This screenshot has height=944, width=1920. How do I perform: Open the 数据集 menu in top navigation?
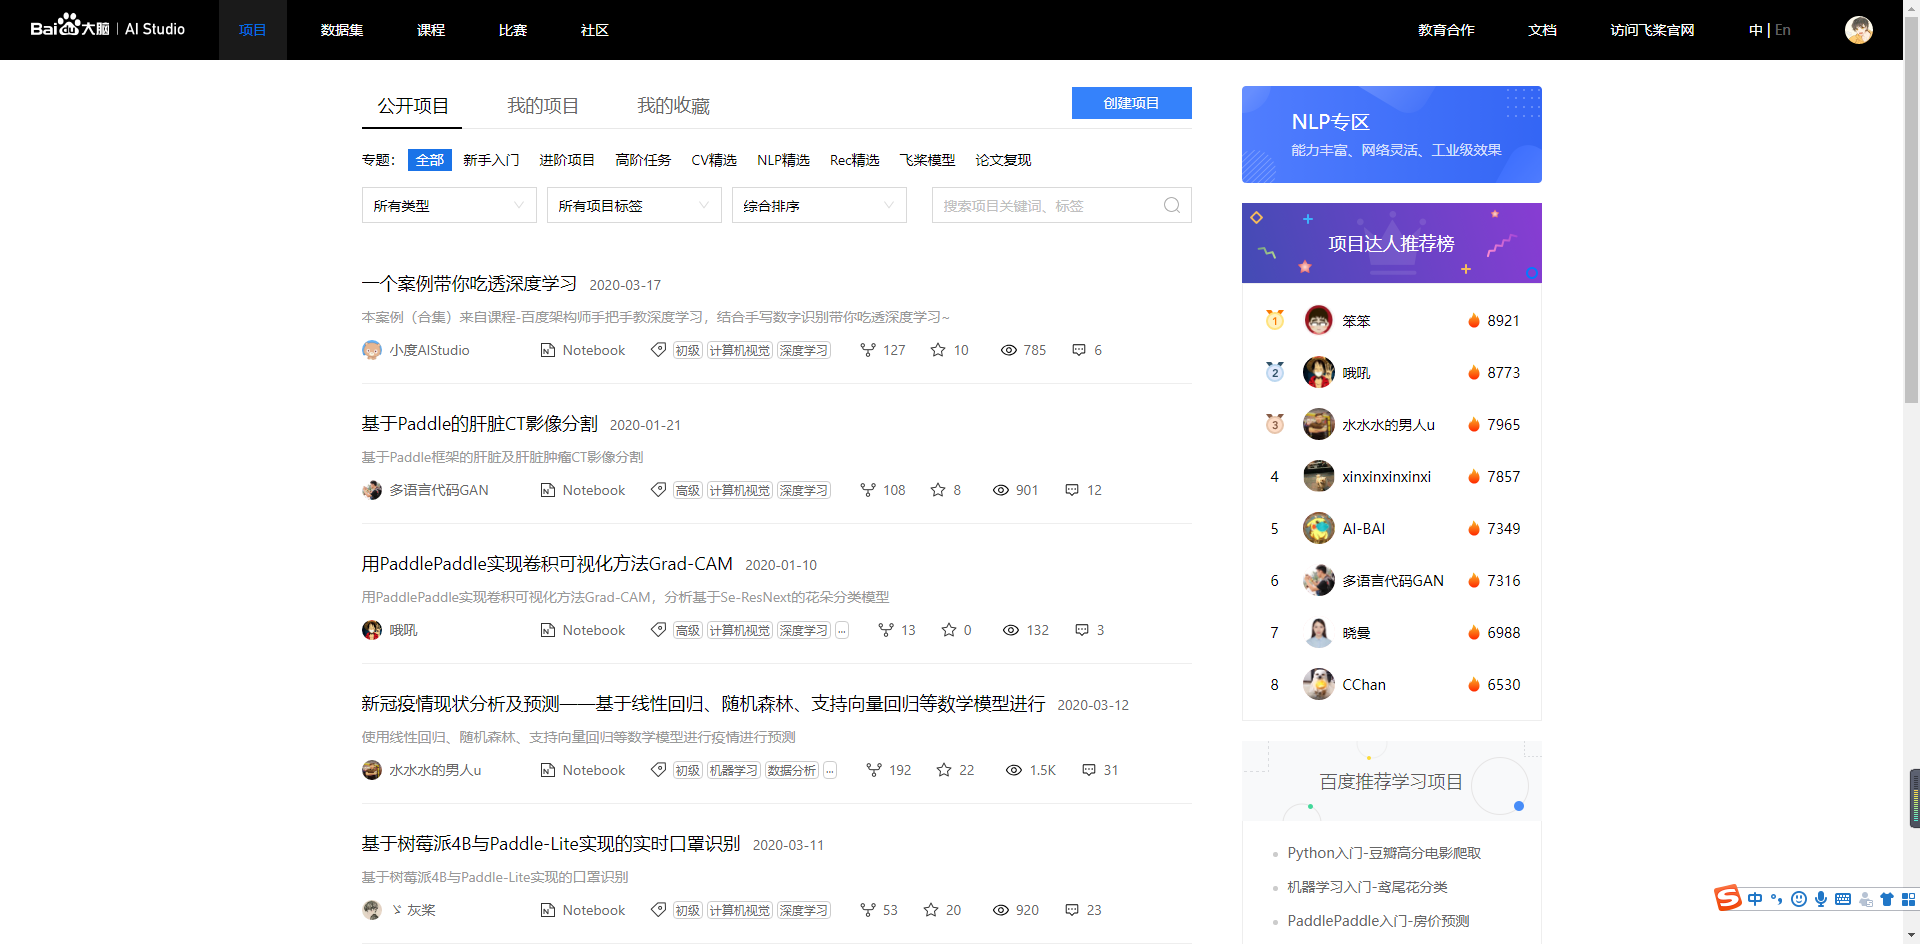pos(342,30)
